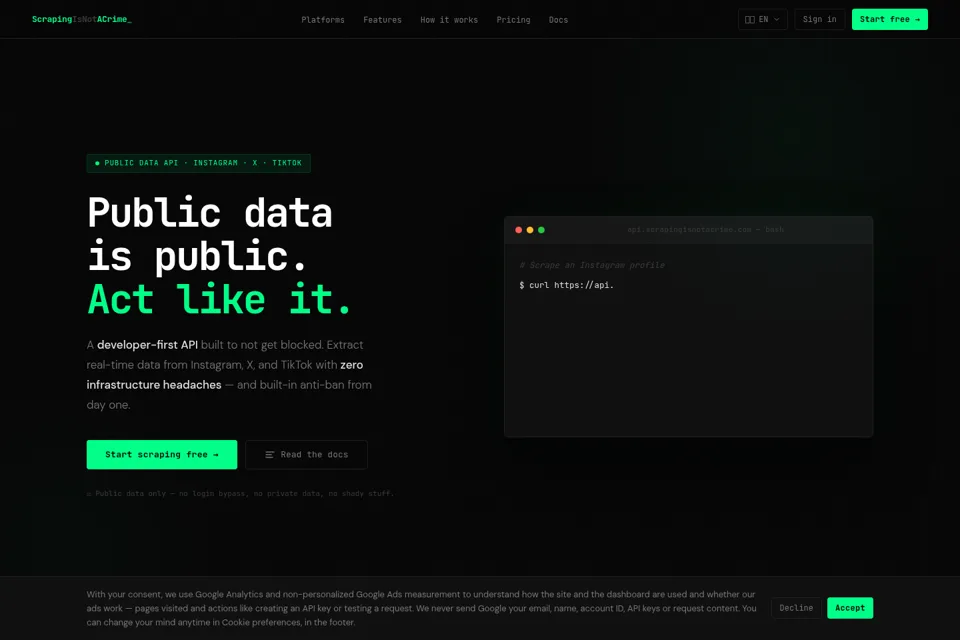This screenshot has width=960, height=640.
Task: Open Read the docs button
Action: 306,454
